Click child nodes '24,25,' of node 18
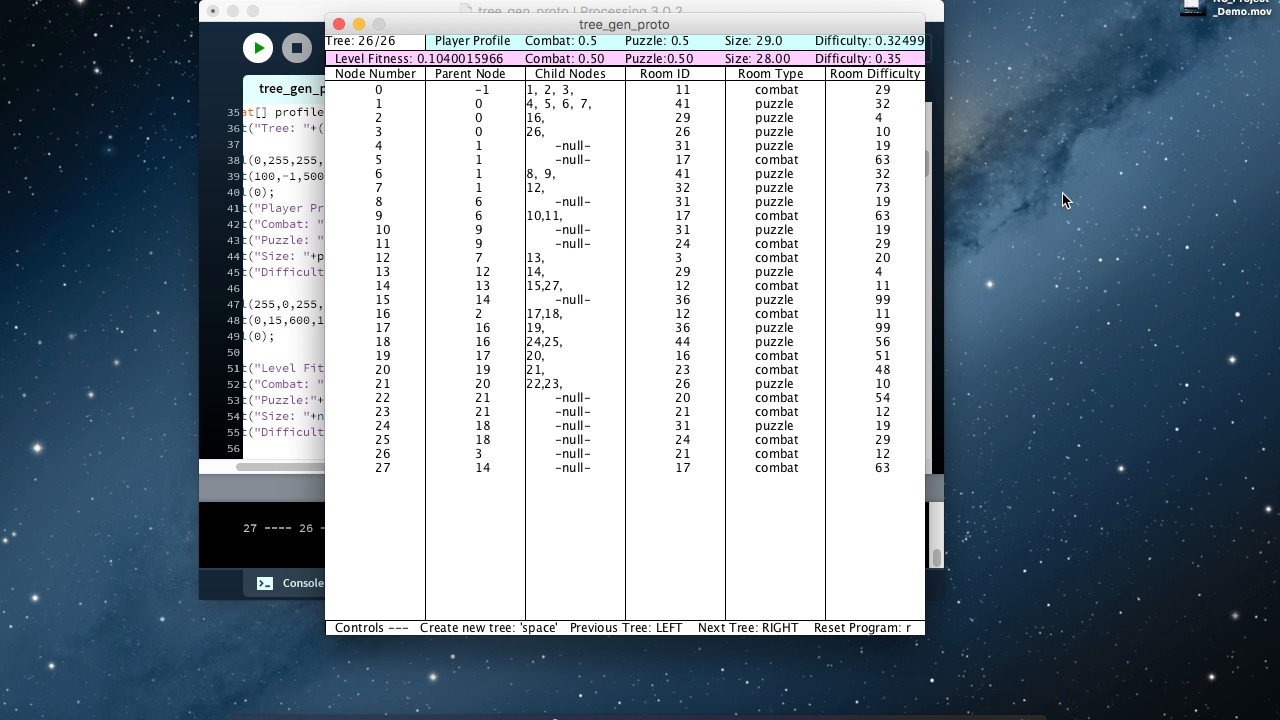 (x=544, y=342)
